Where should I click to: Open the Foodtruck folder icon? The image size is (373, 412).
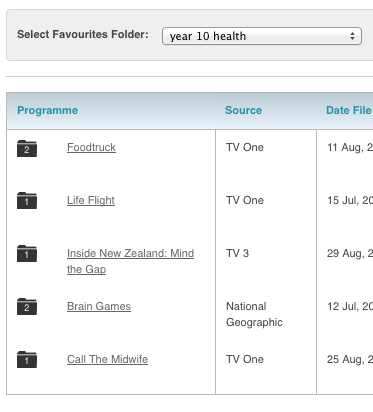(27, 148)
